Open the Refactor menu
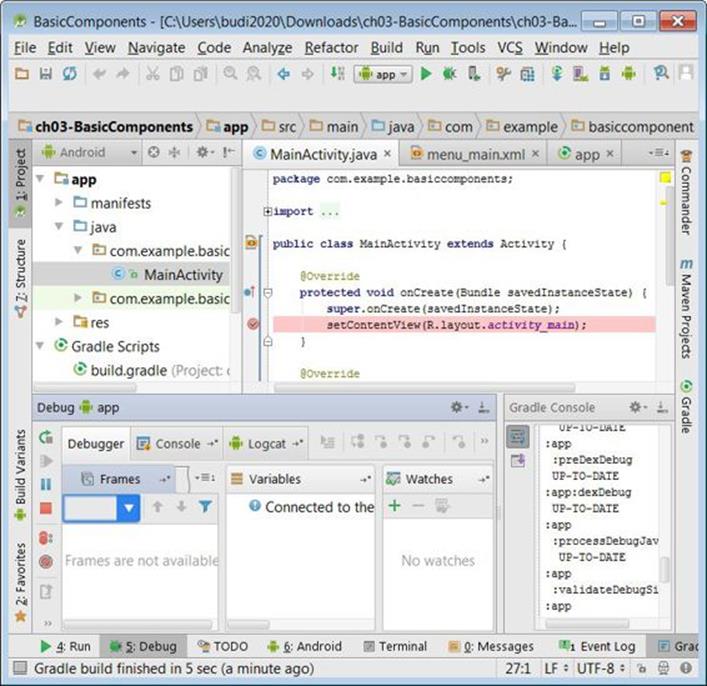707x686 pixels. pos(331,48)
